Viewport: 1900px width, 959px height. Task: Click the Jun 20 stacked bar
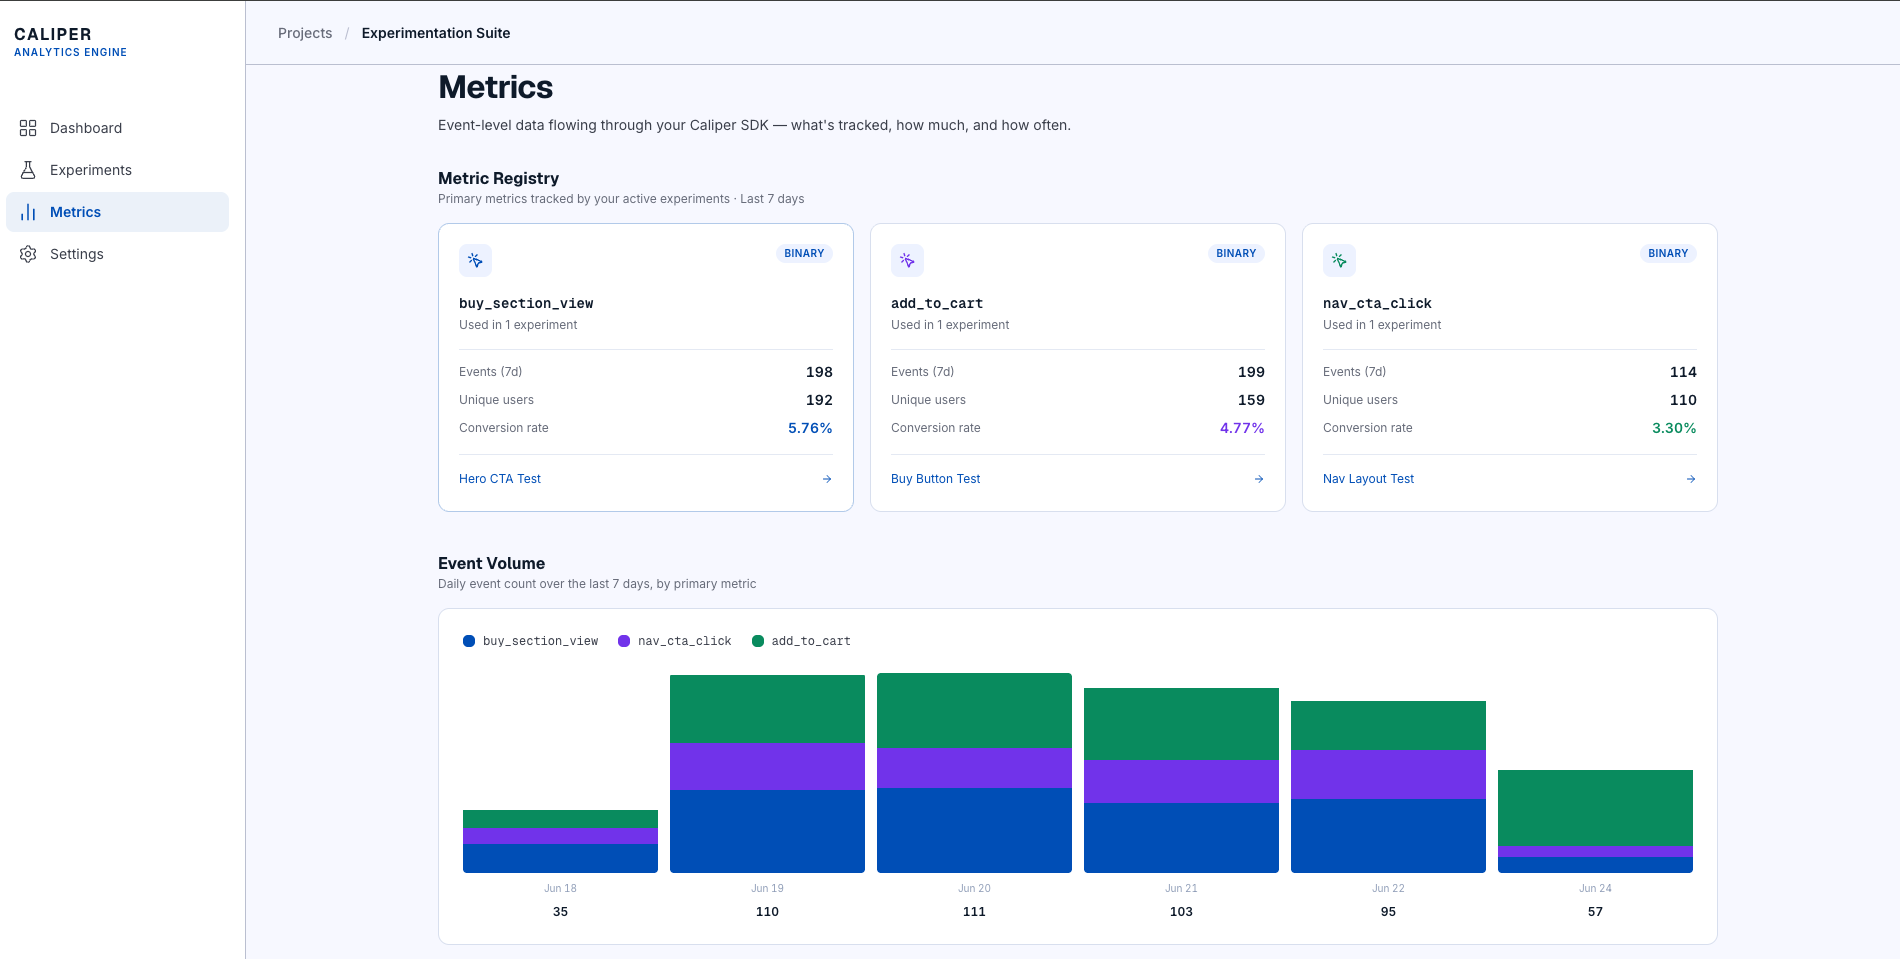click(x=974, y=773)
